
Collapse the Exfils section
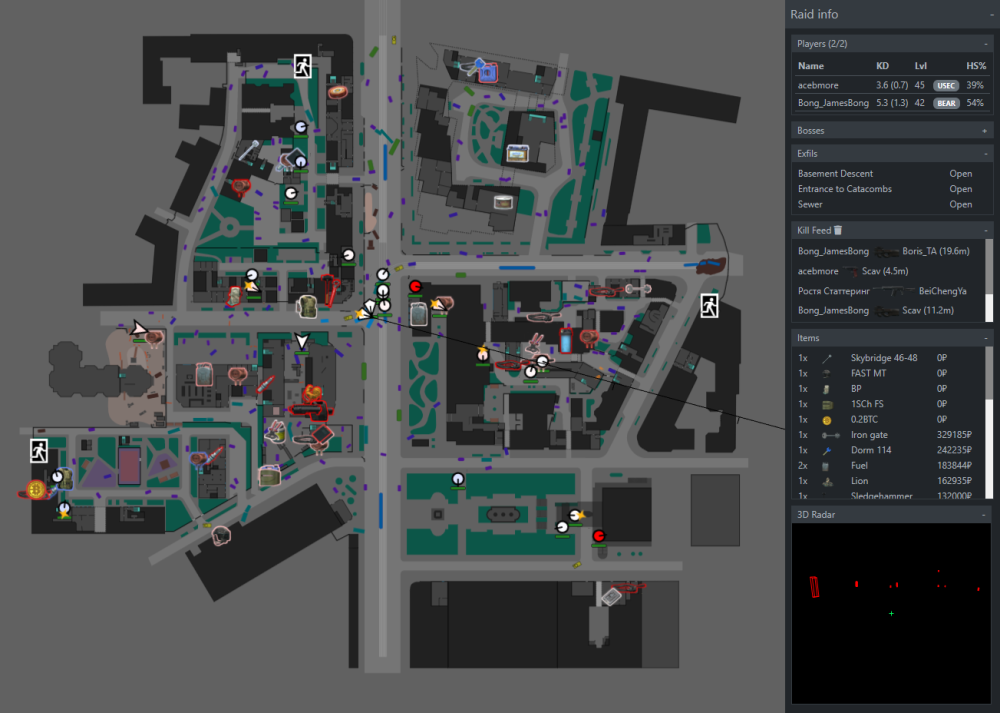(985, 154)
